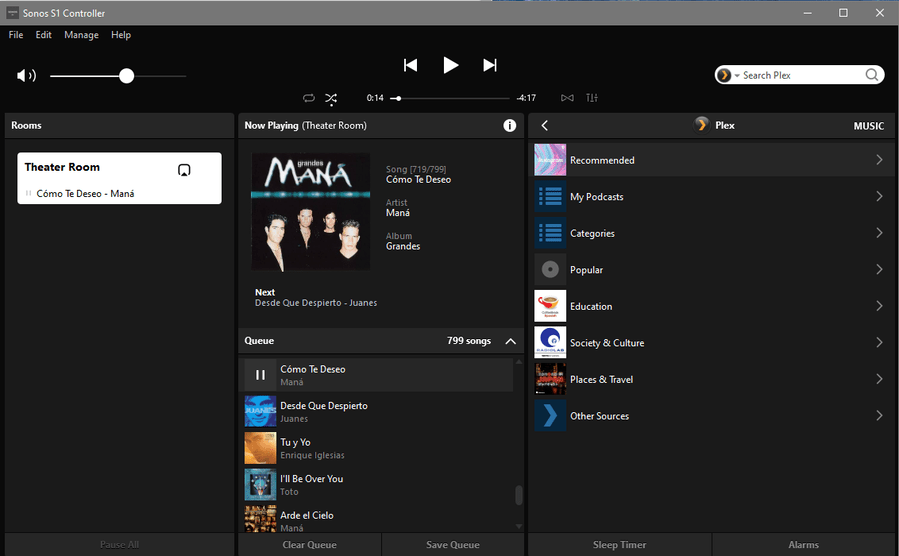Click the track progress bar handle
The width and height of the screenshot is (899, 556).
[398, 99]
